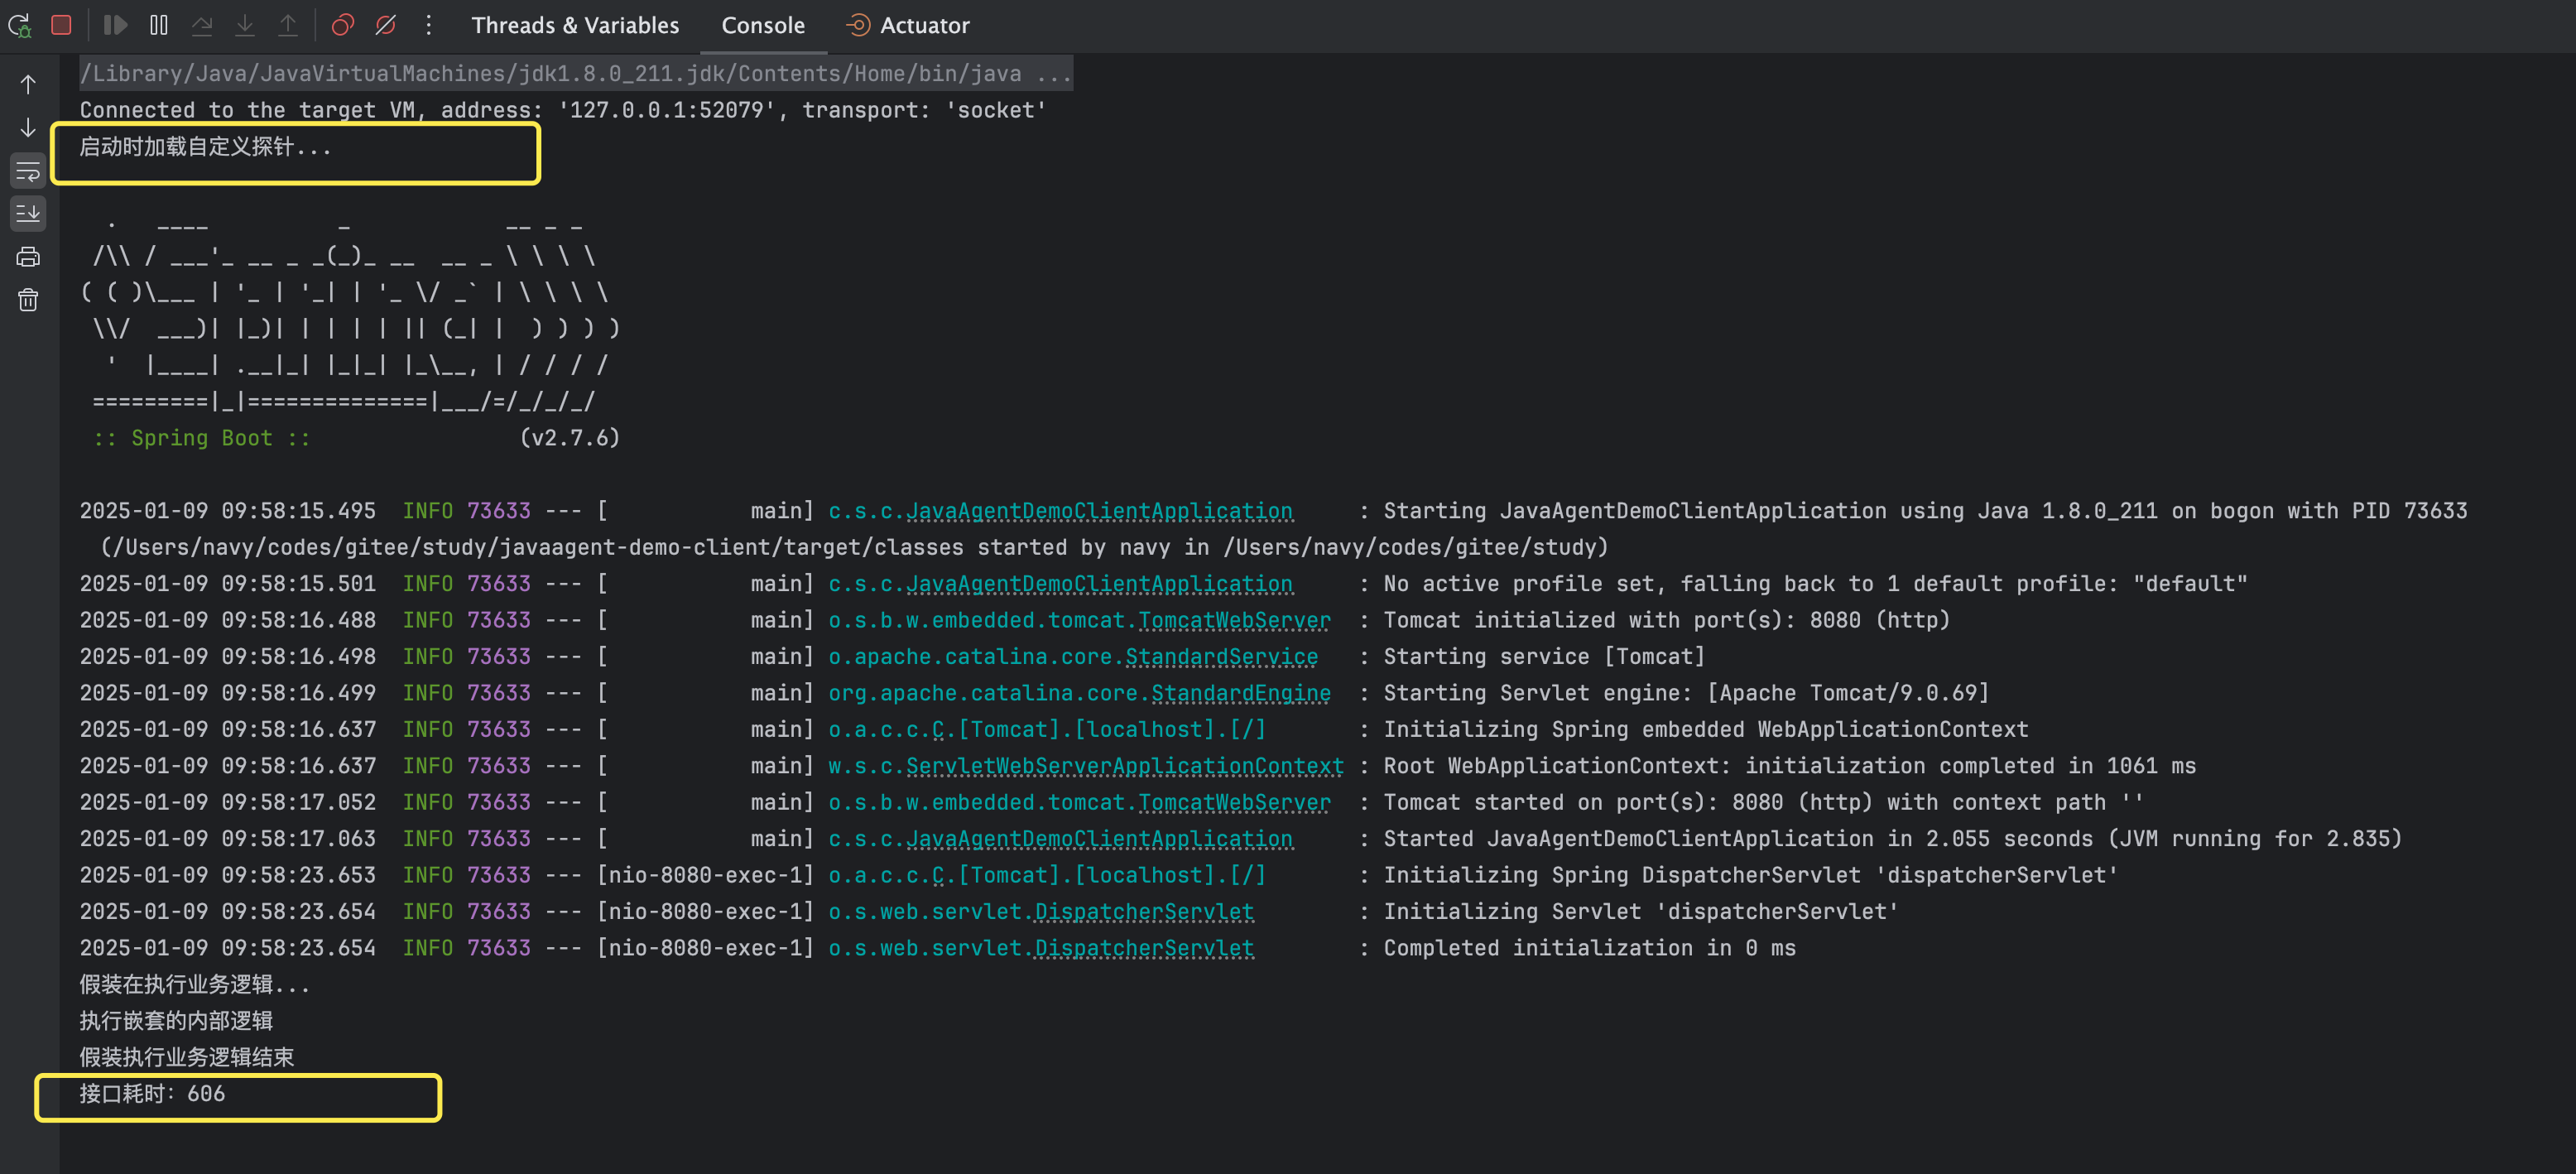Toggle scroll to end of console

pyautogui.click(x=28, y=214)
